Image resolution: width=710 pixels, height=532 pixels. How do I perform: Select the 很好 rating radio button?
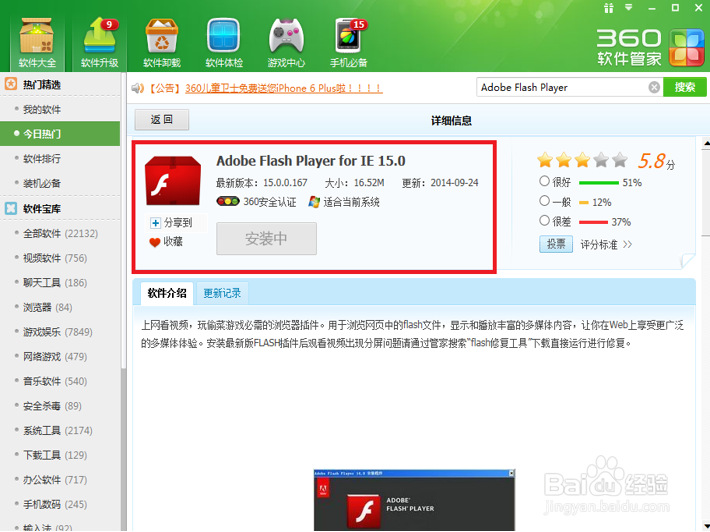coord(544,181)
